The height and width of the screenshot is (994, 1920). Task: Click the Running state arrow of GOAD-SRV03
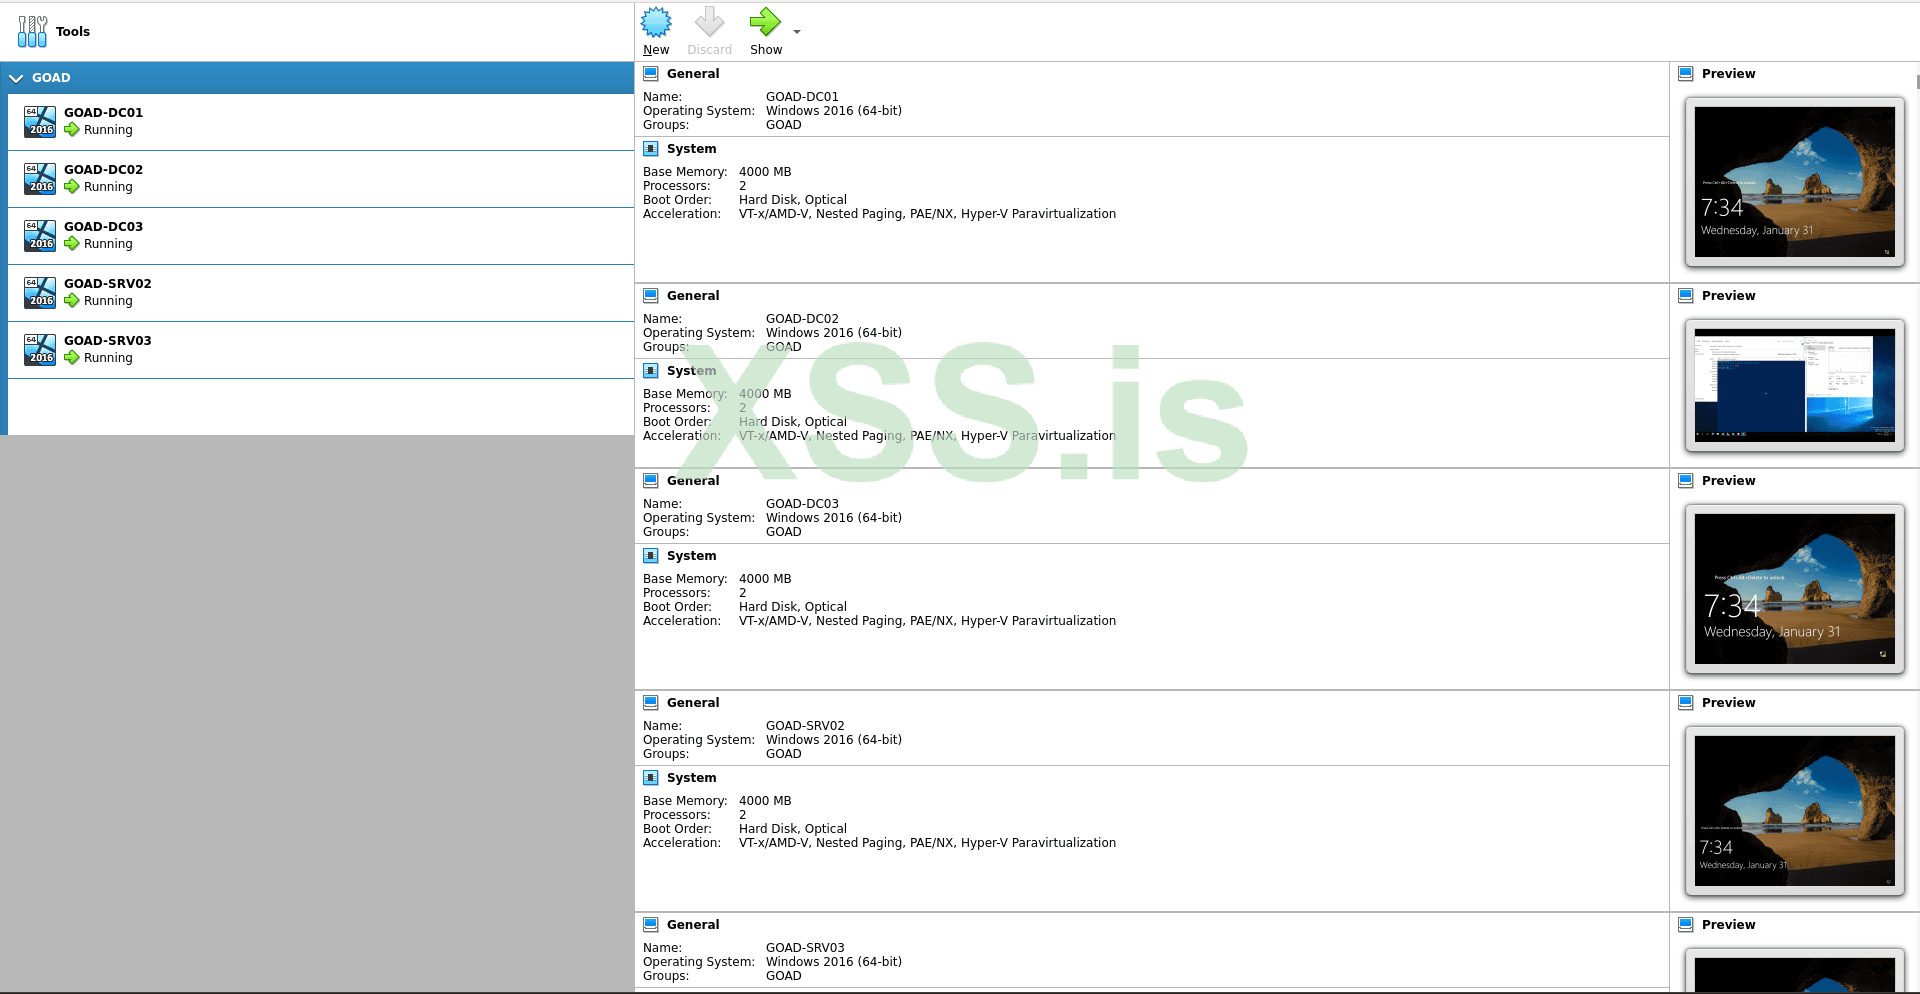72,358
